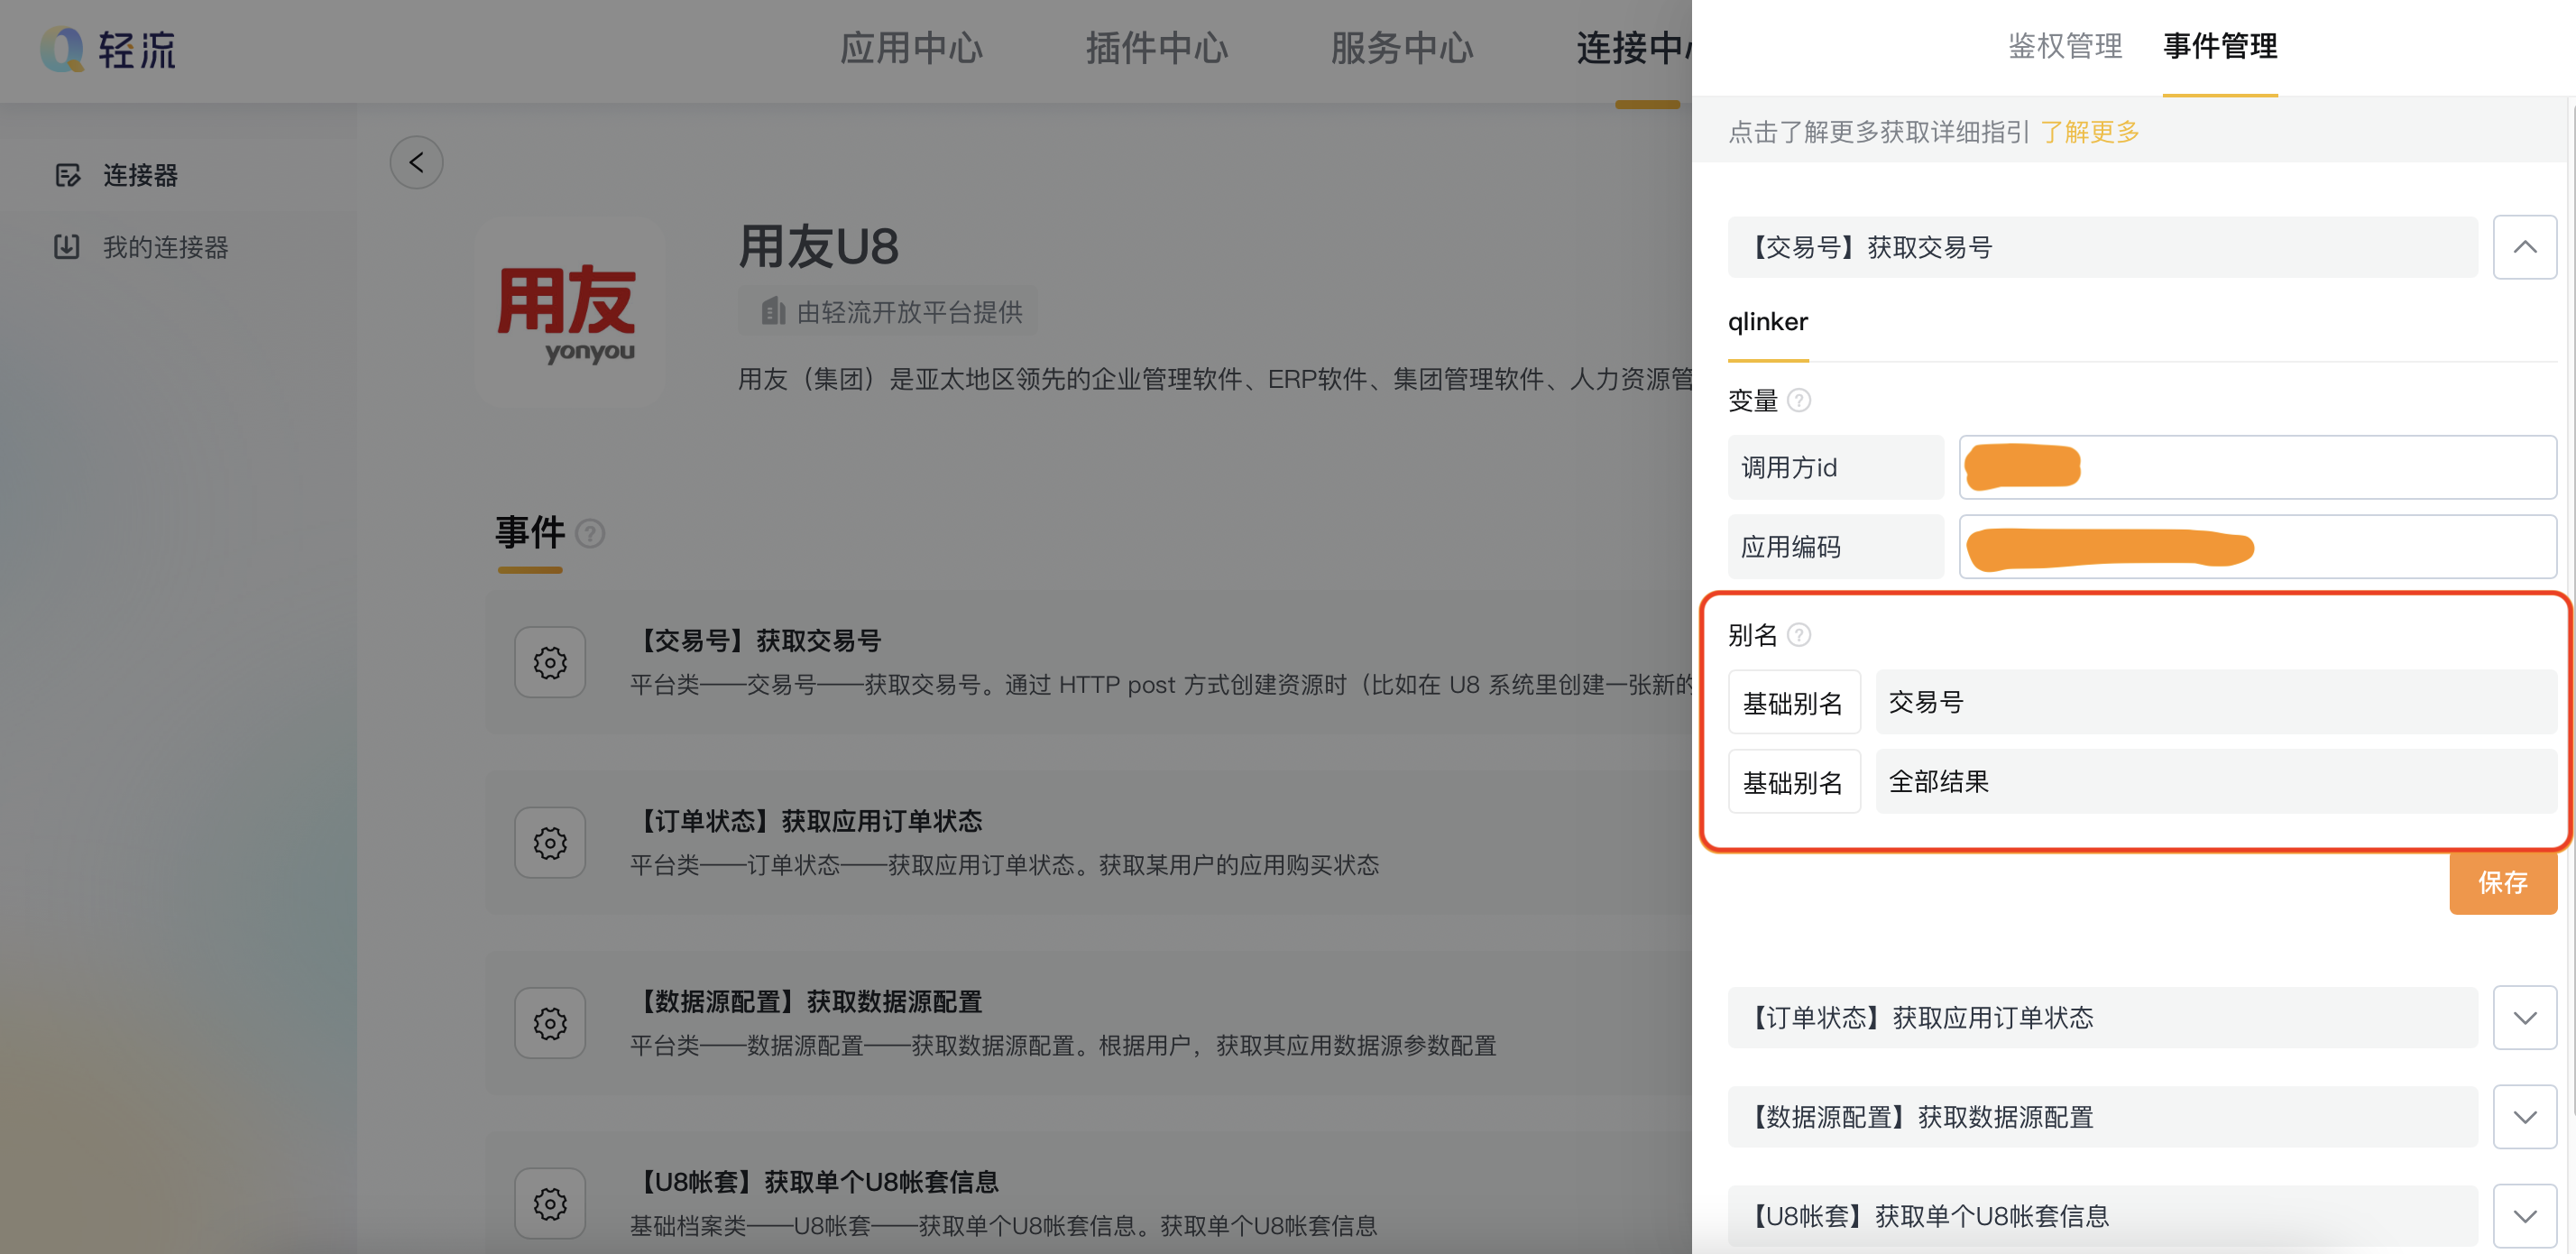The height and width of the screenshot is (1254, 2576).
Task: Select the qlinker tab
Action: pos(1767,322)
